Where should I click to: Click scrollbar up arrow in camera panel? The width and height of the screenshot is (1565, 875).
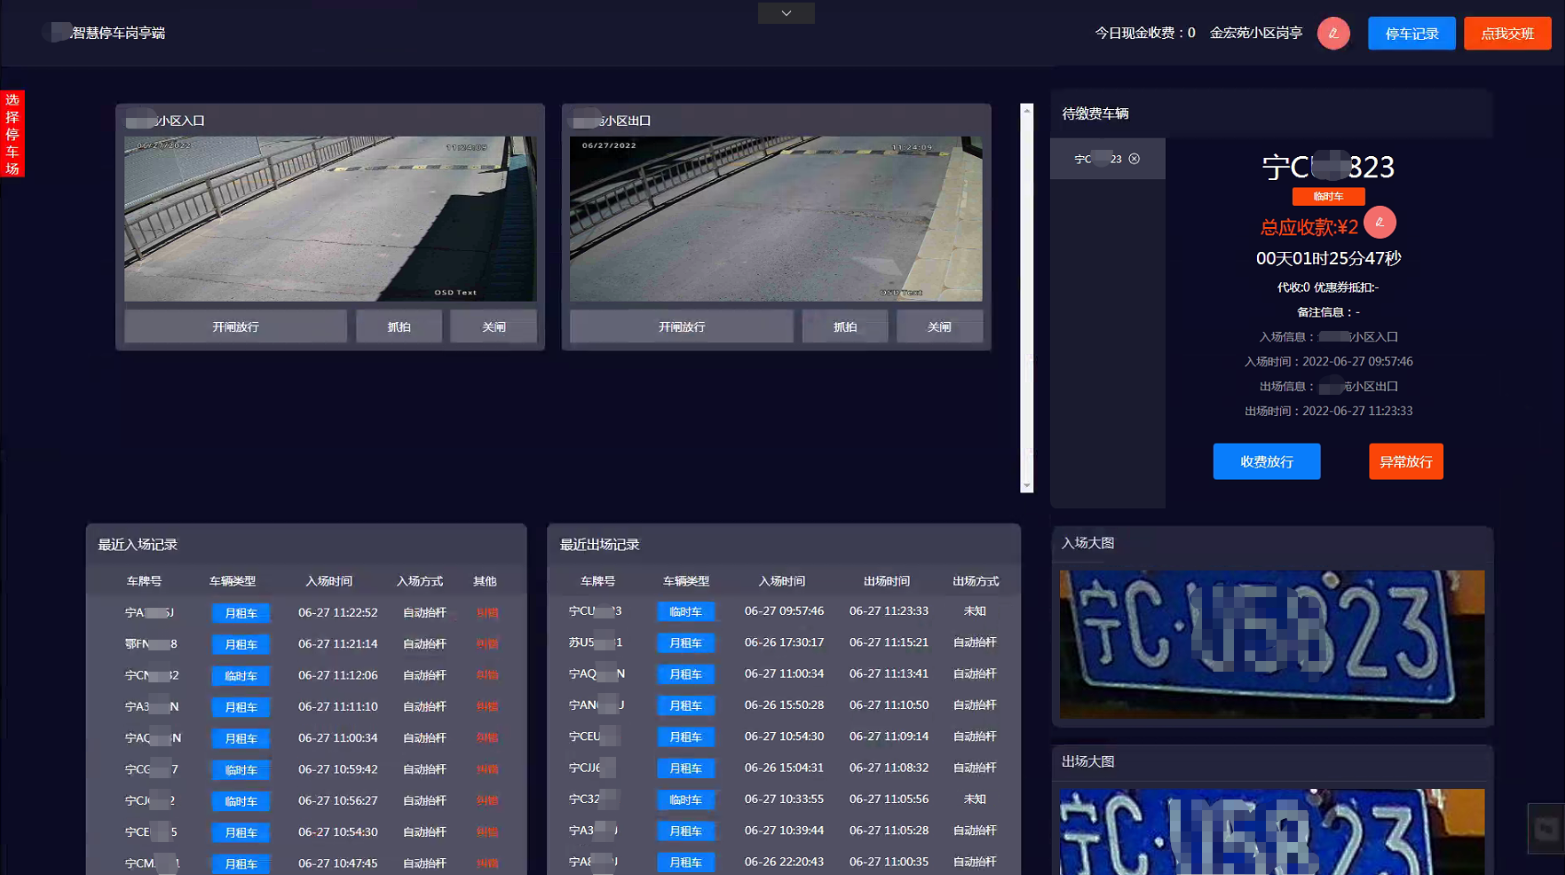1026,110
